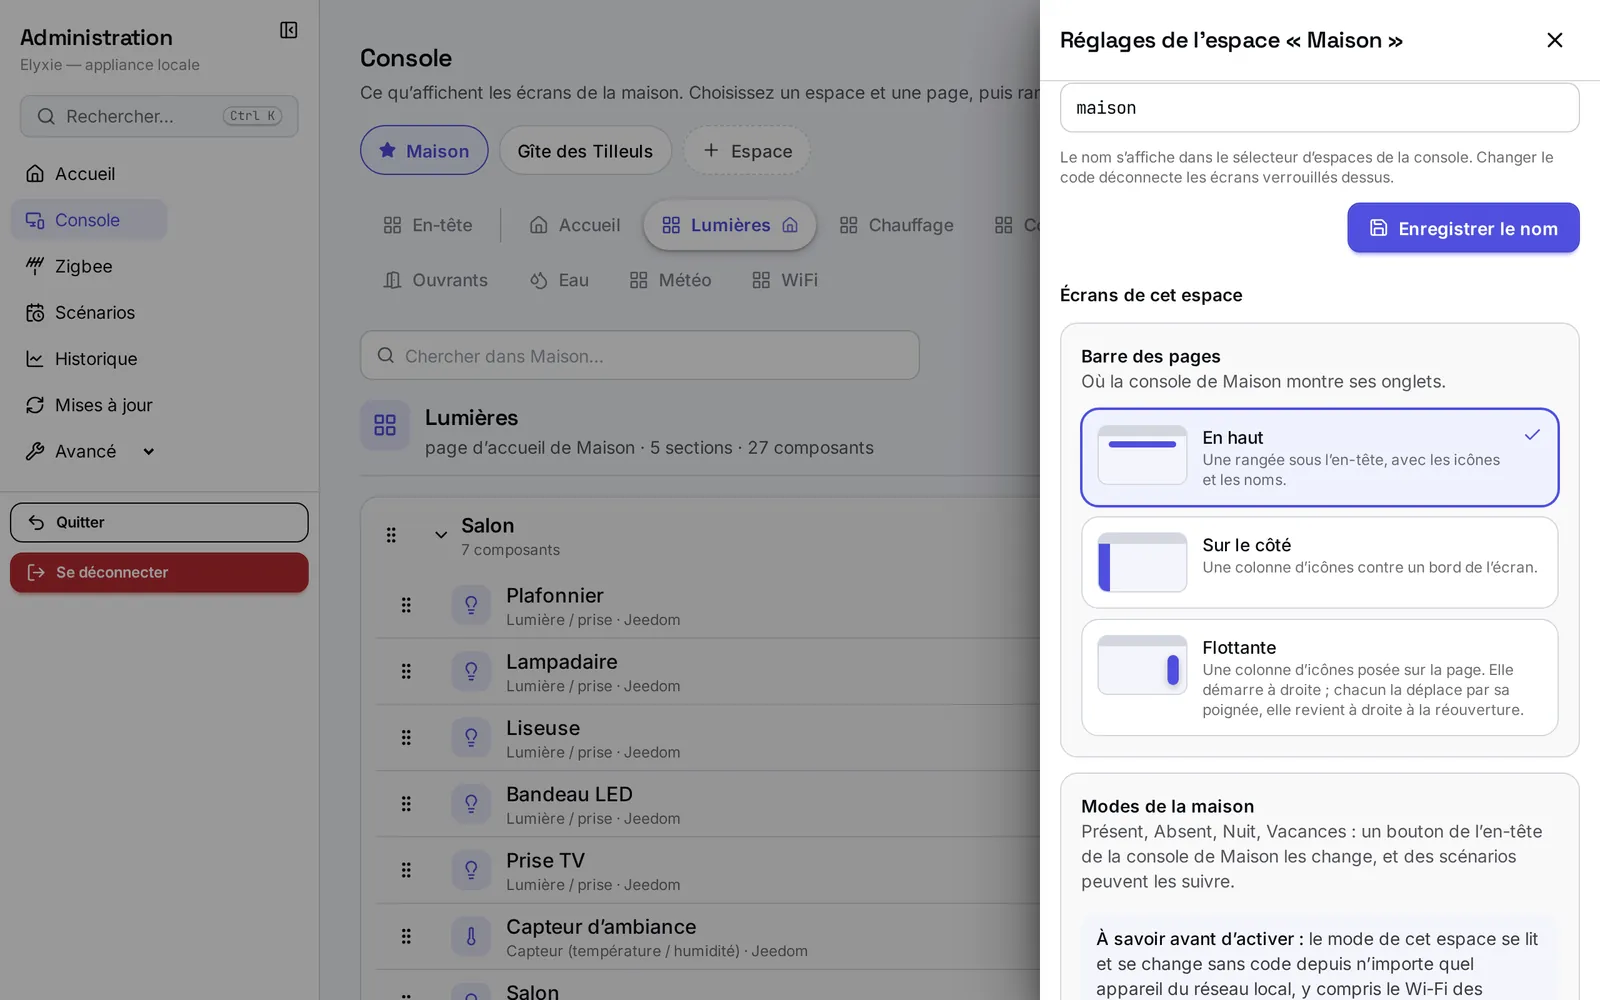Open the Accueil page tab
Screen dimensions: 1600x1000
point(575,225)
